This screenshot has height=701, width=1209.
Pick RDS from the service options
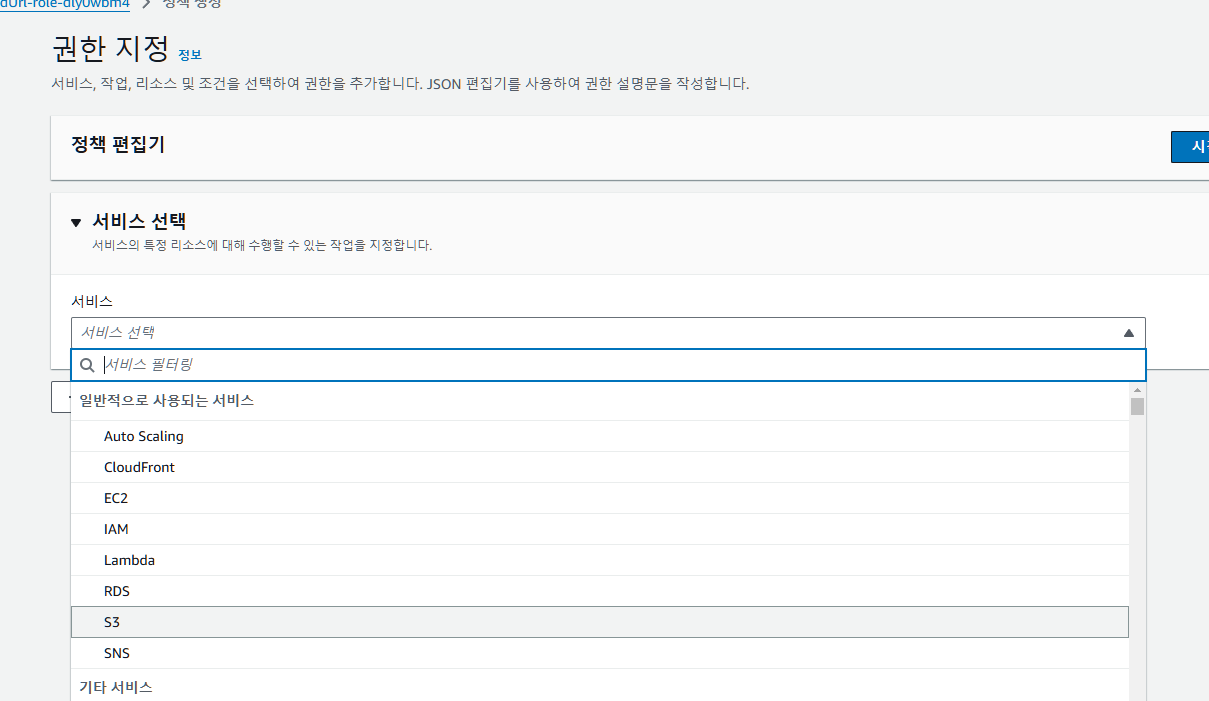600,591
